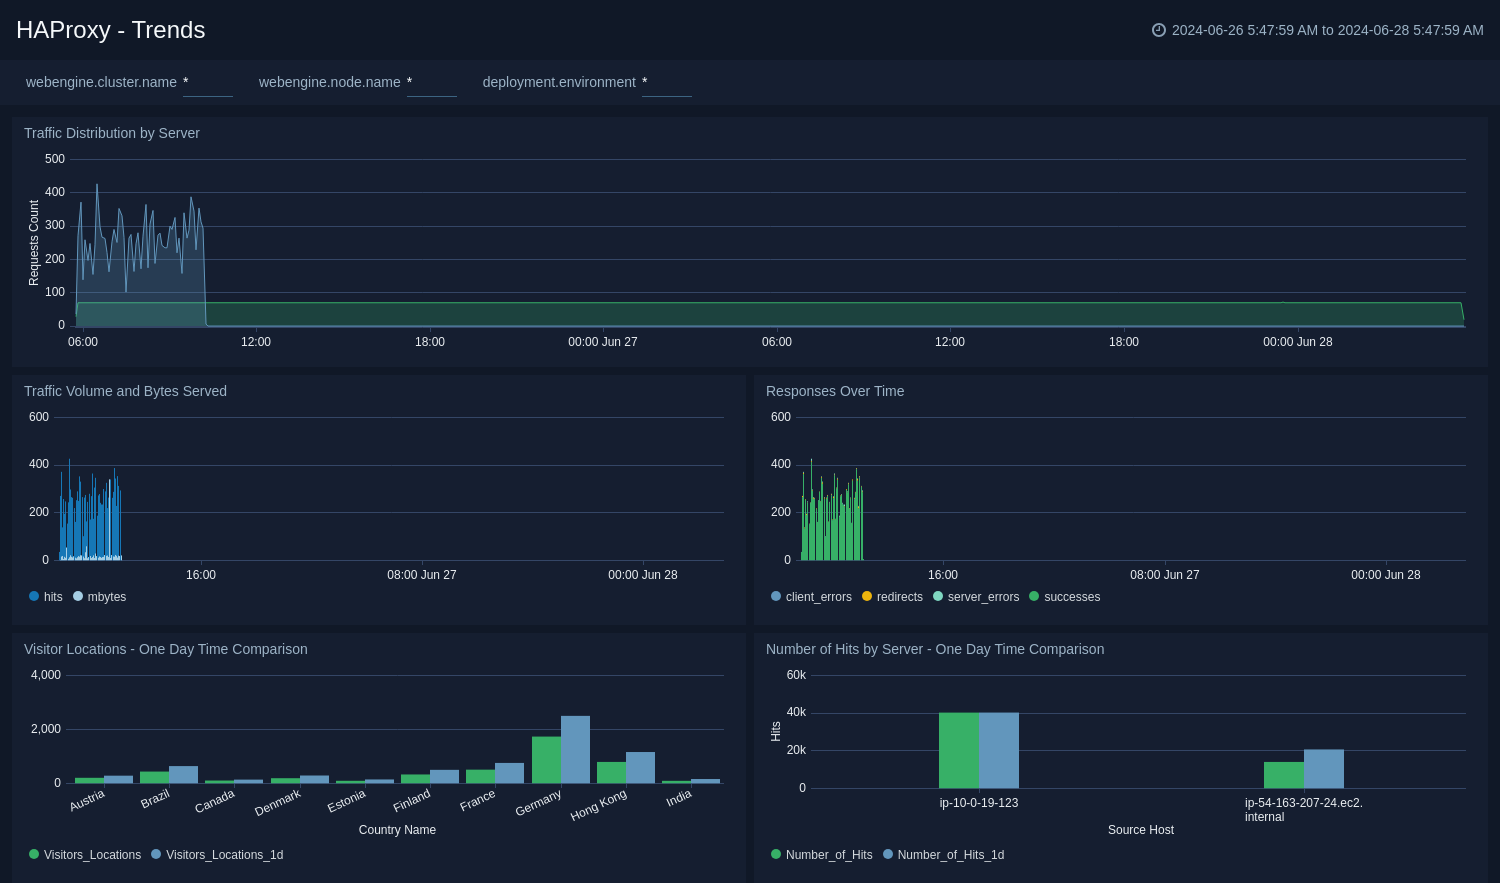Click the ip-54-163-207-24 green hits bar
1500x883 pixels.
point(1284,775)
